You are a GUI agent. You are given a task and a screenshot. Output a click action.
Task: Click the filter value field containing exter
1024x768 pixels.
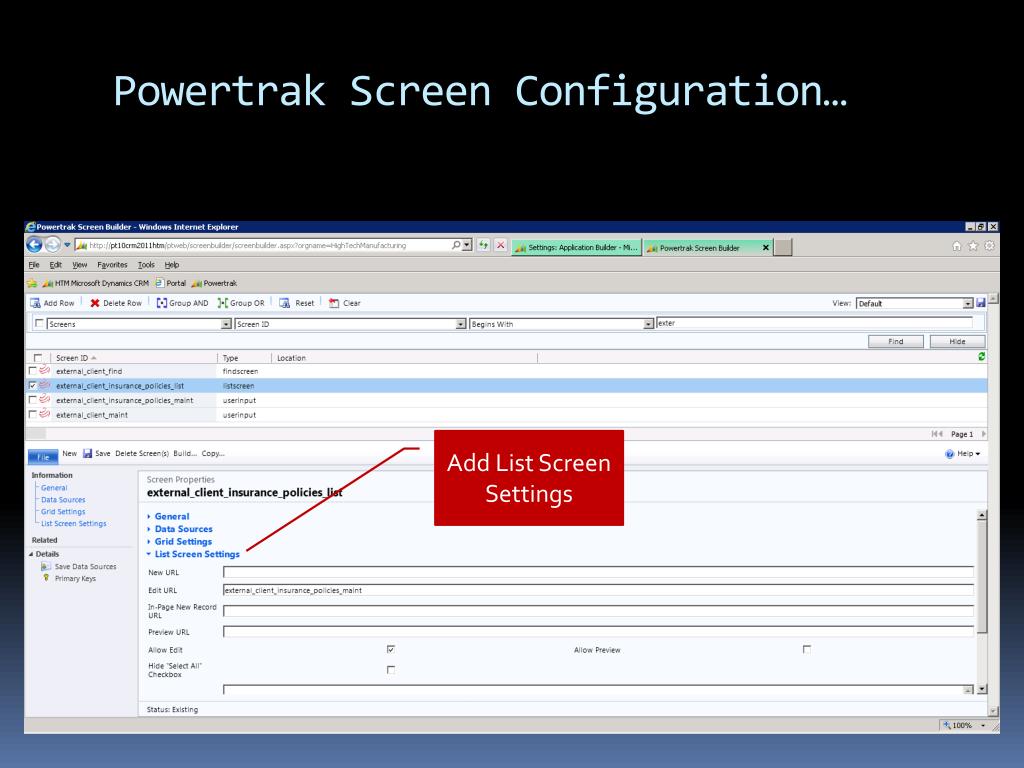[815, 323]
